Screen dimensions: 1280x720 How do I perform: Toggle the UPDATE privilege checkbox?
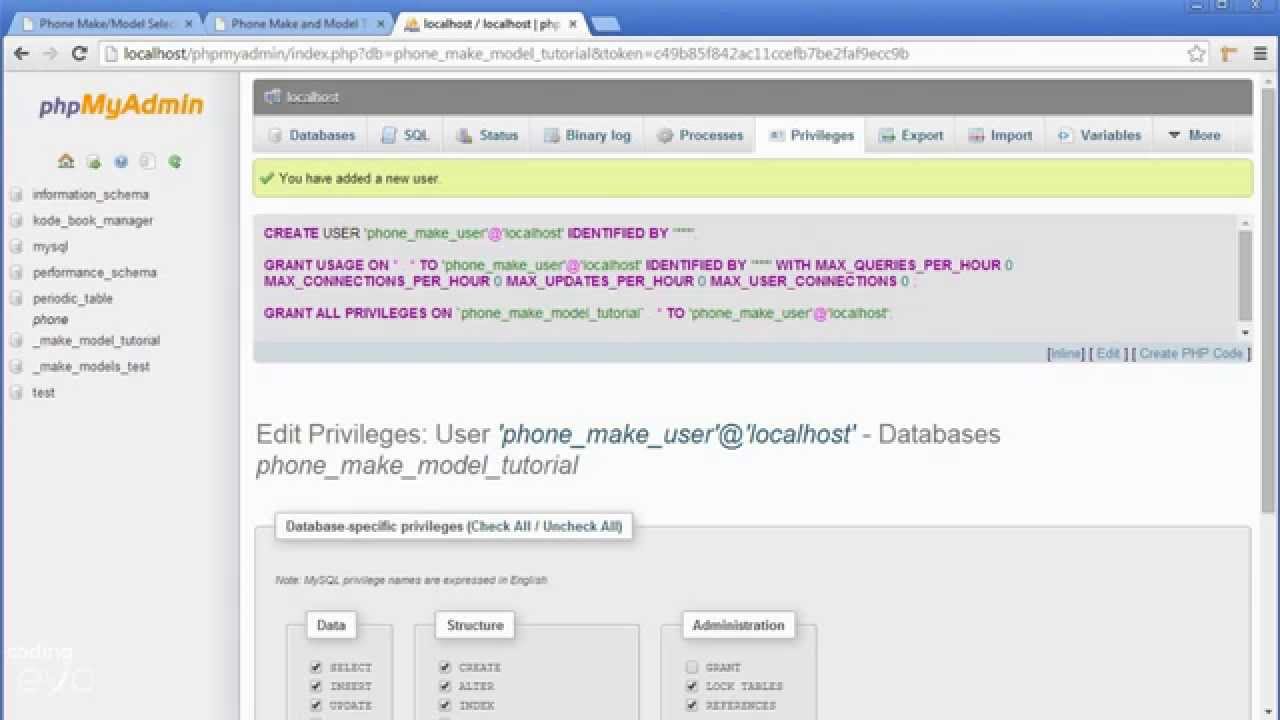point(316,705)
